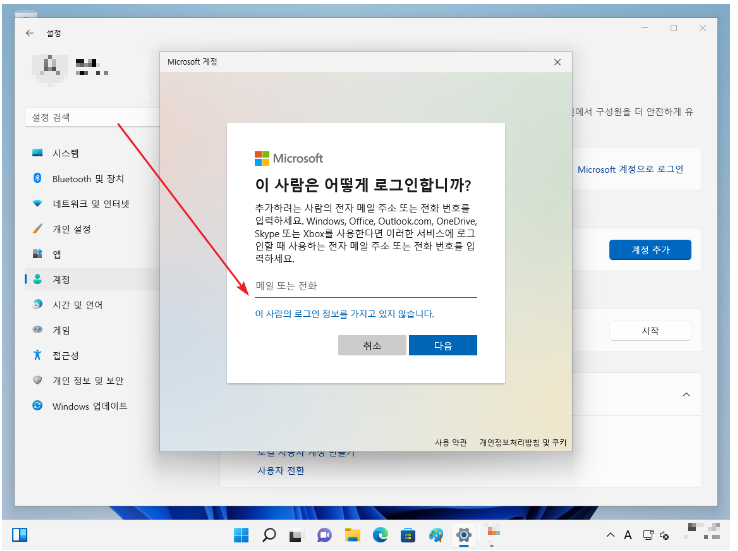Open the widgets icon at taskbar left

pyautogui.click(x=20, y=535)
